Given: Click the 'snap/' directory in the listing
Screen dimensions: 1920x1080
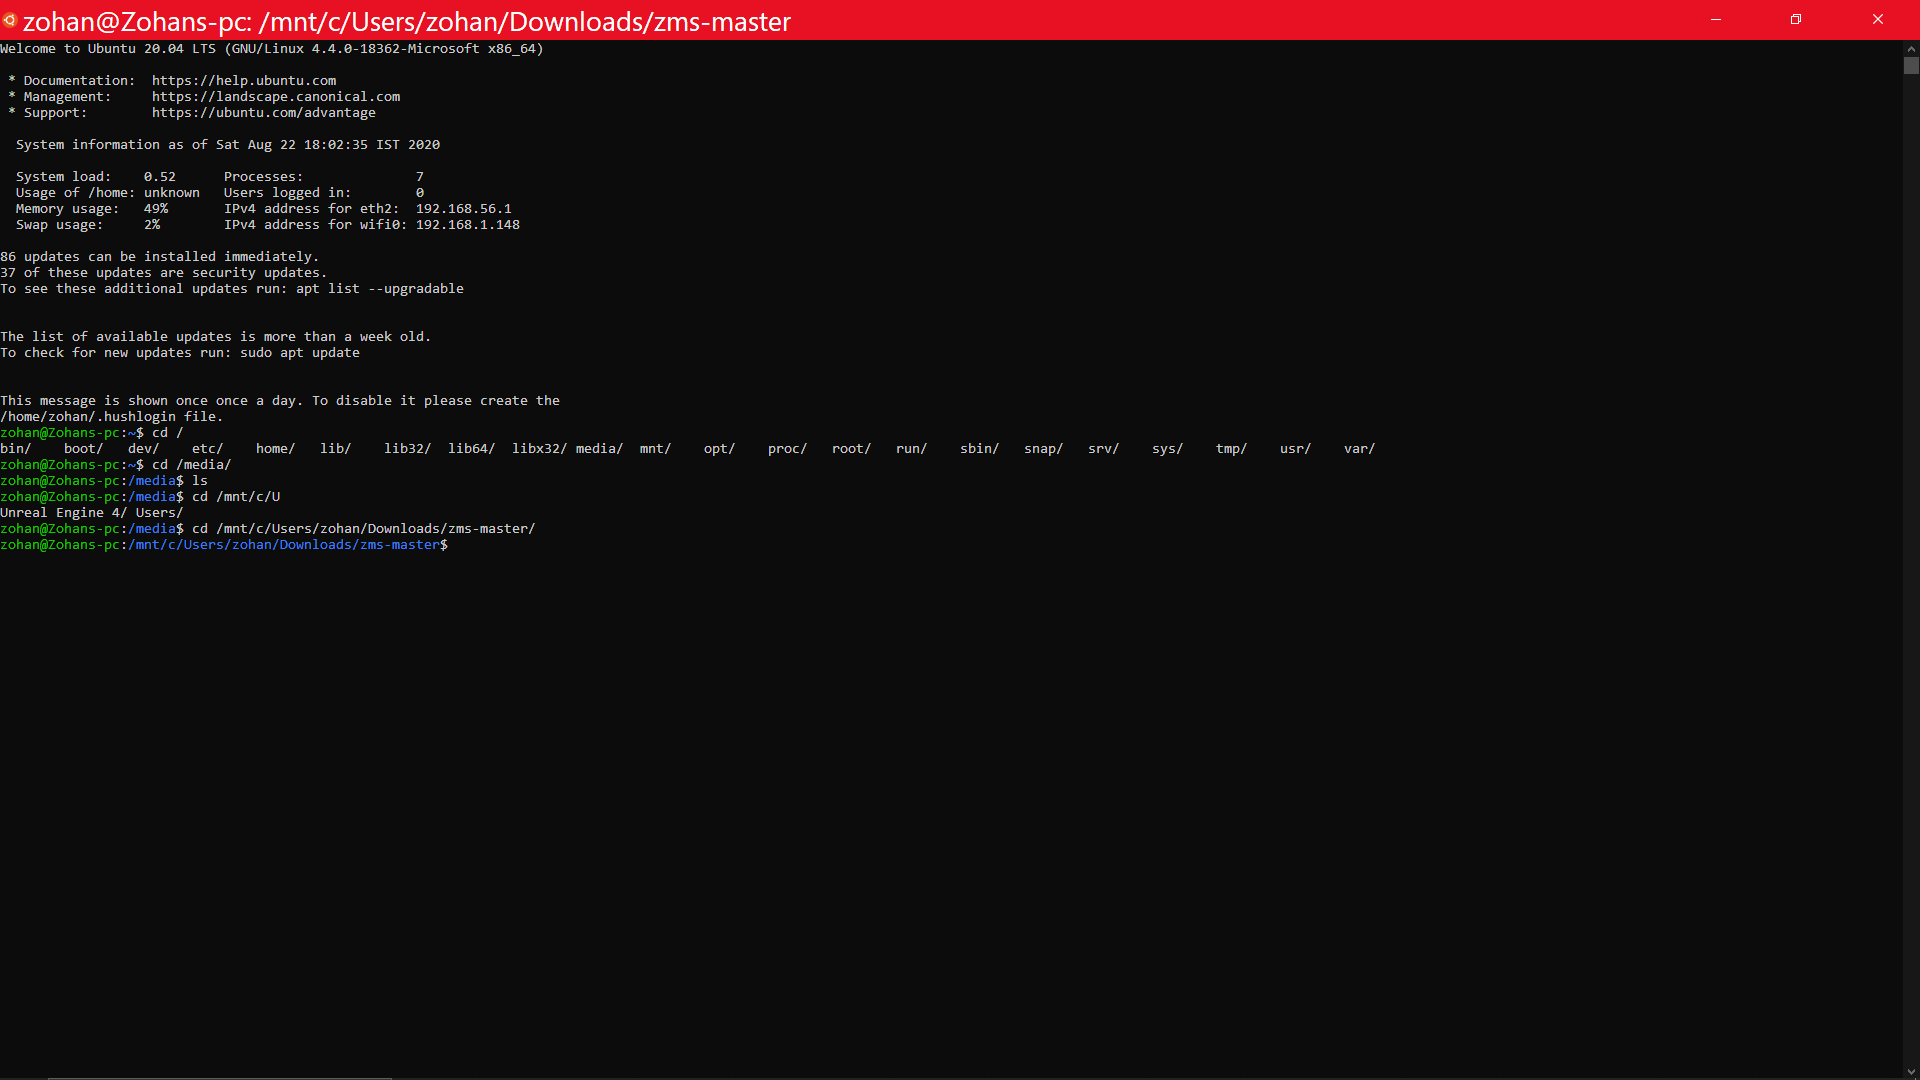Looking at the screenshot, I should click(1043, 449).
